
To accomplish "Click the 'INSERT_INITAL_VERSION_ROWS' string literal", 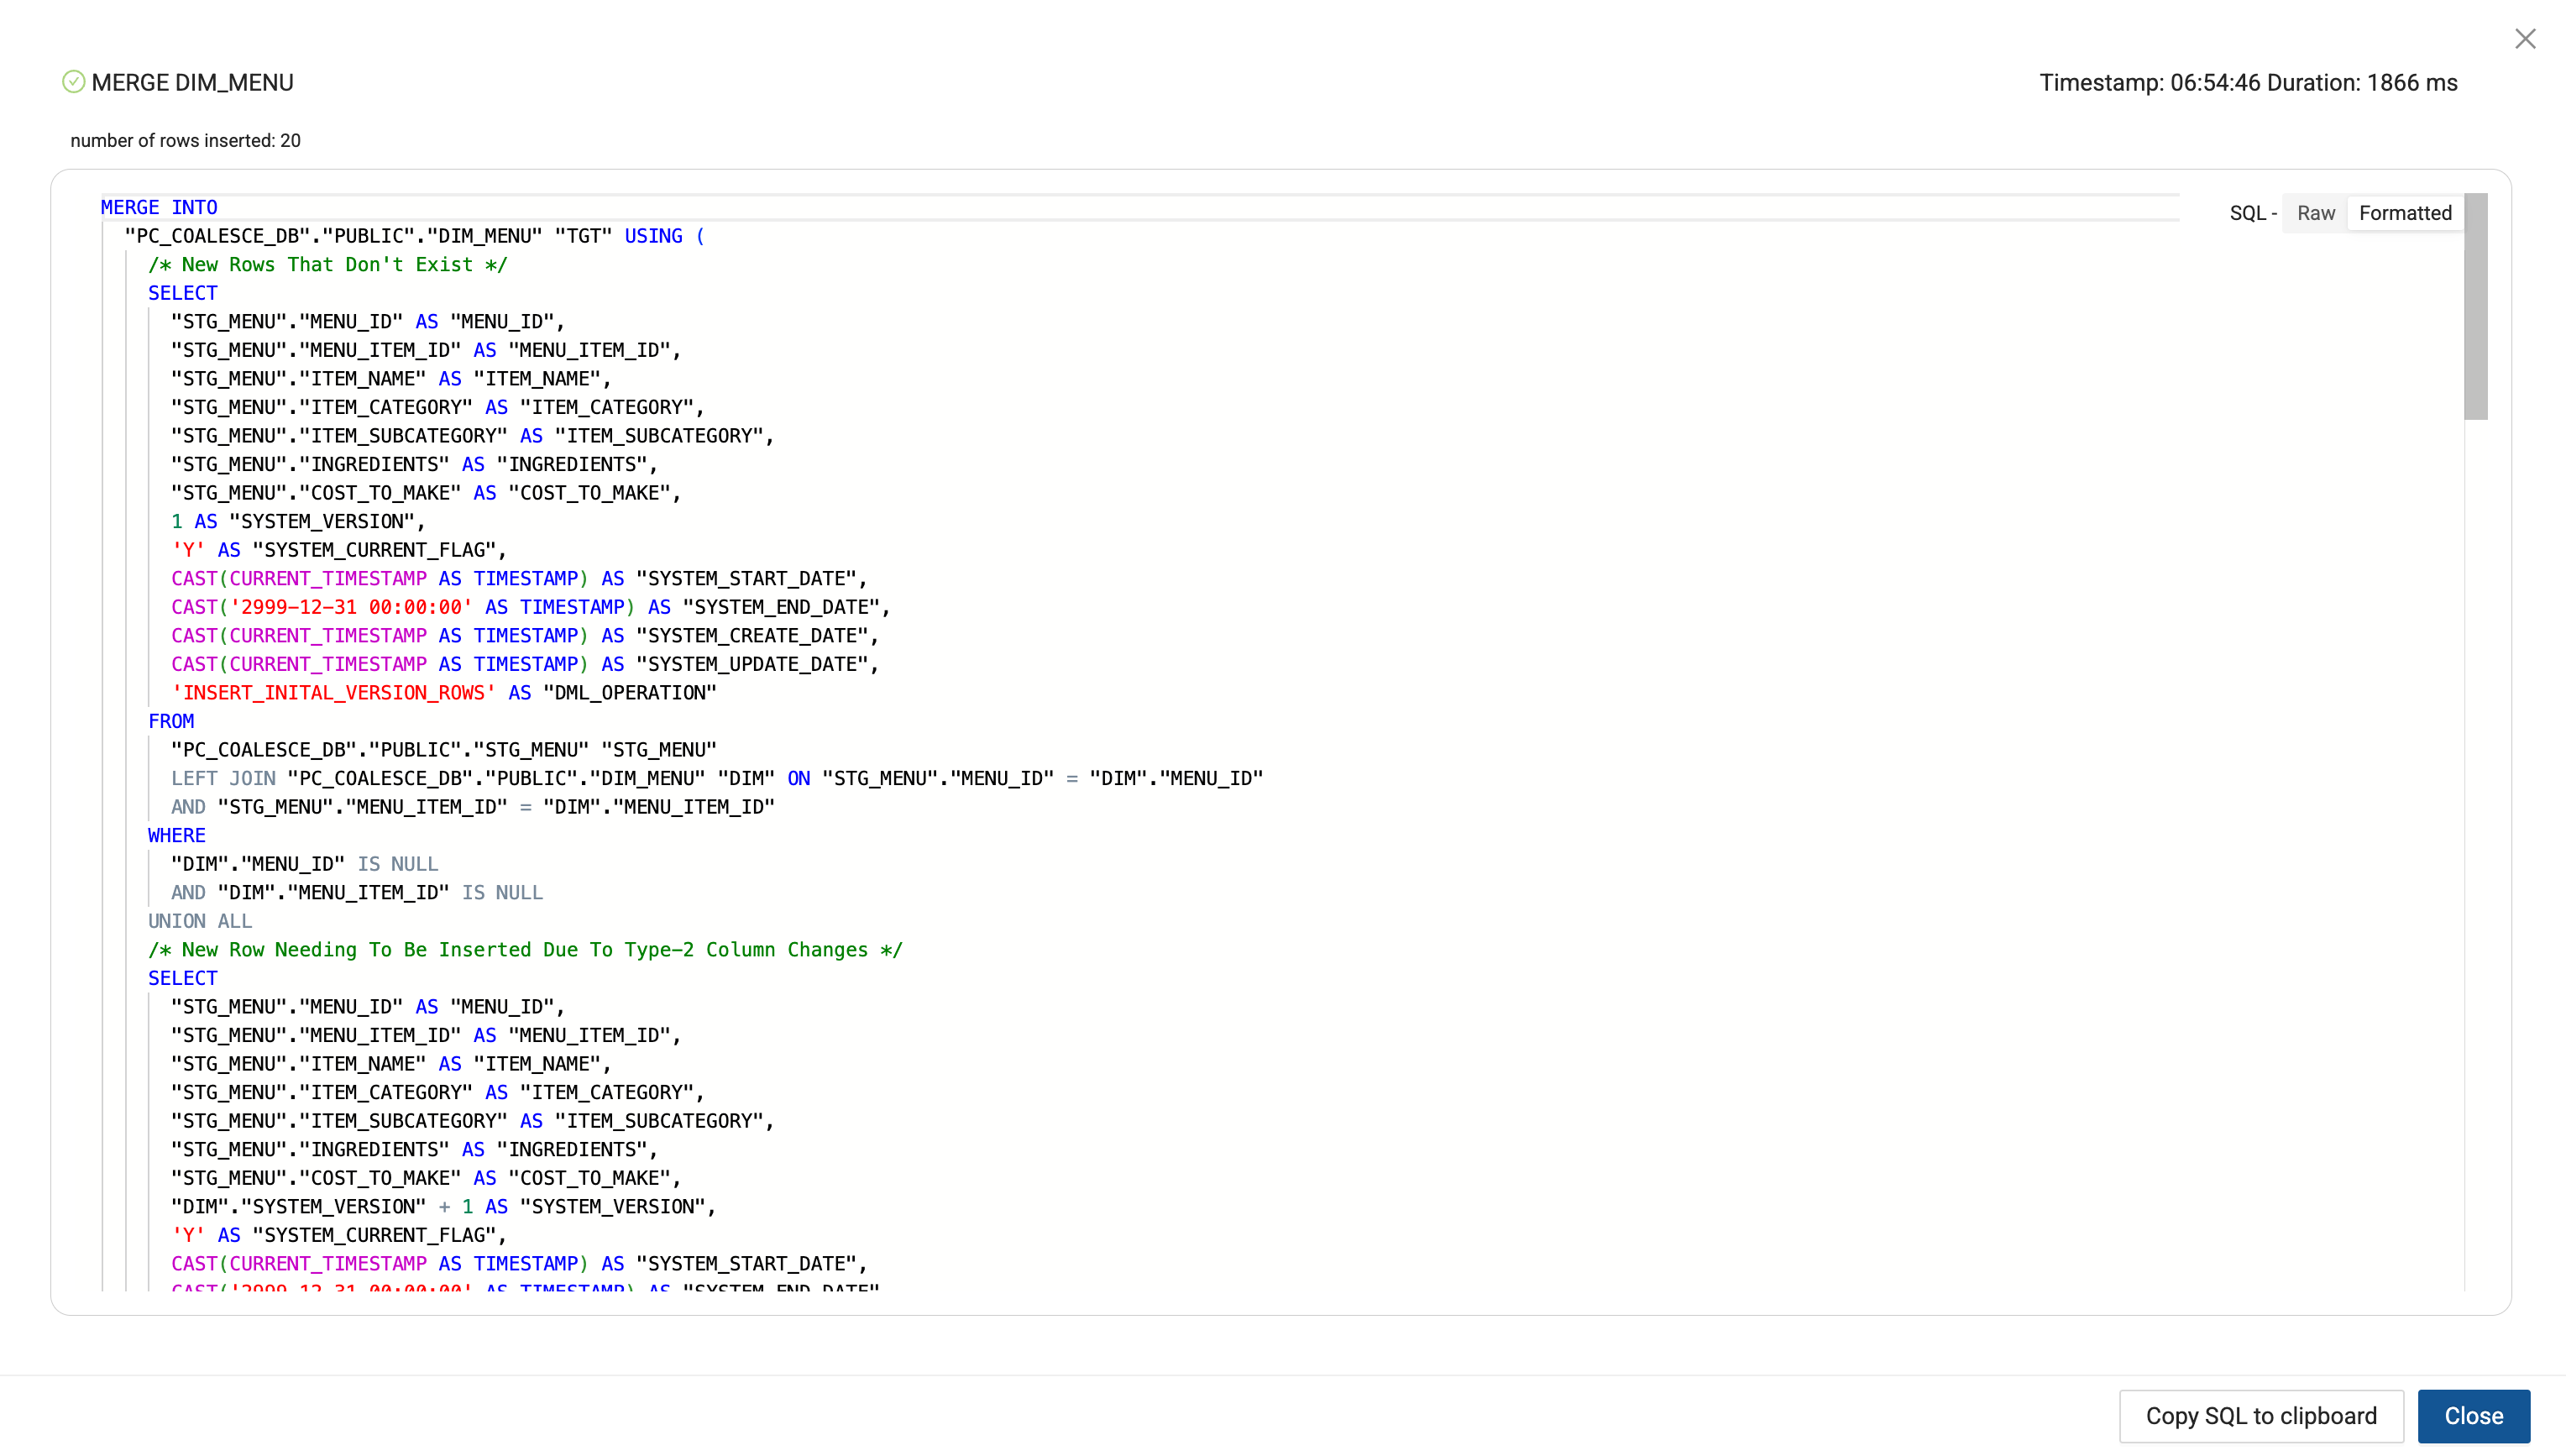I will pos(333,692).
